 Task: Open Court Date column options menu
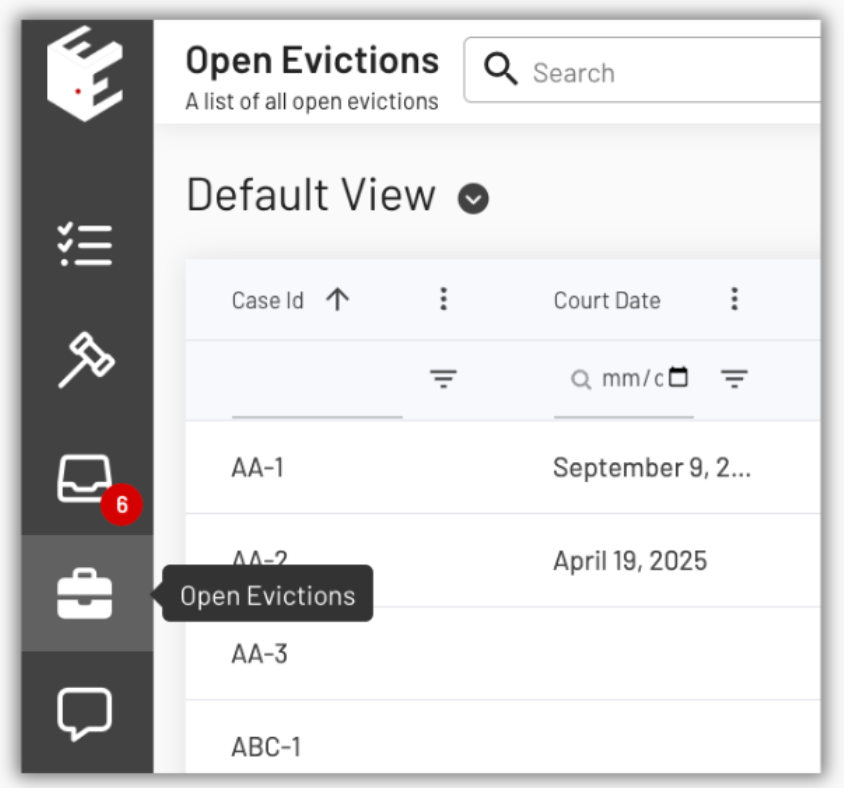click(x=734, y=299)
